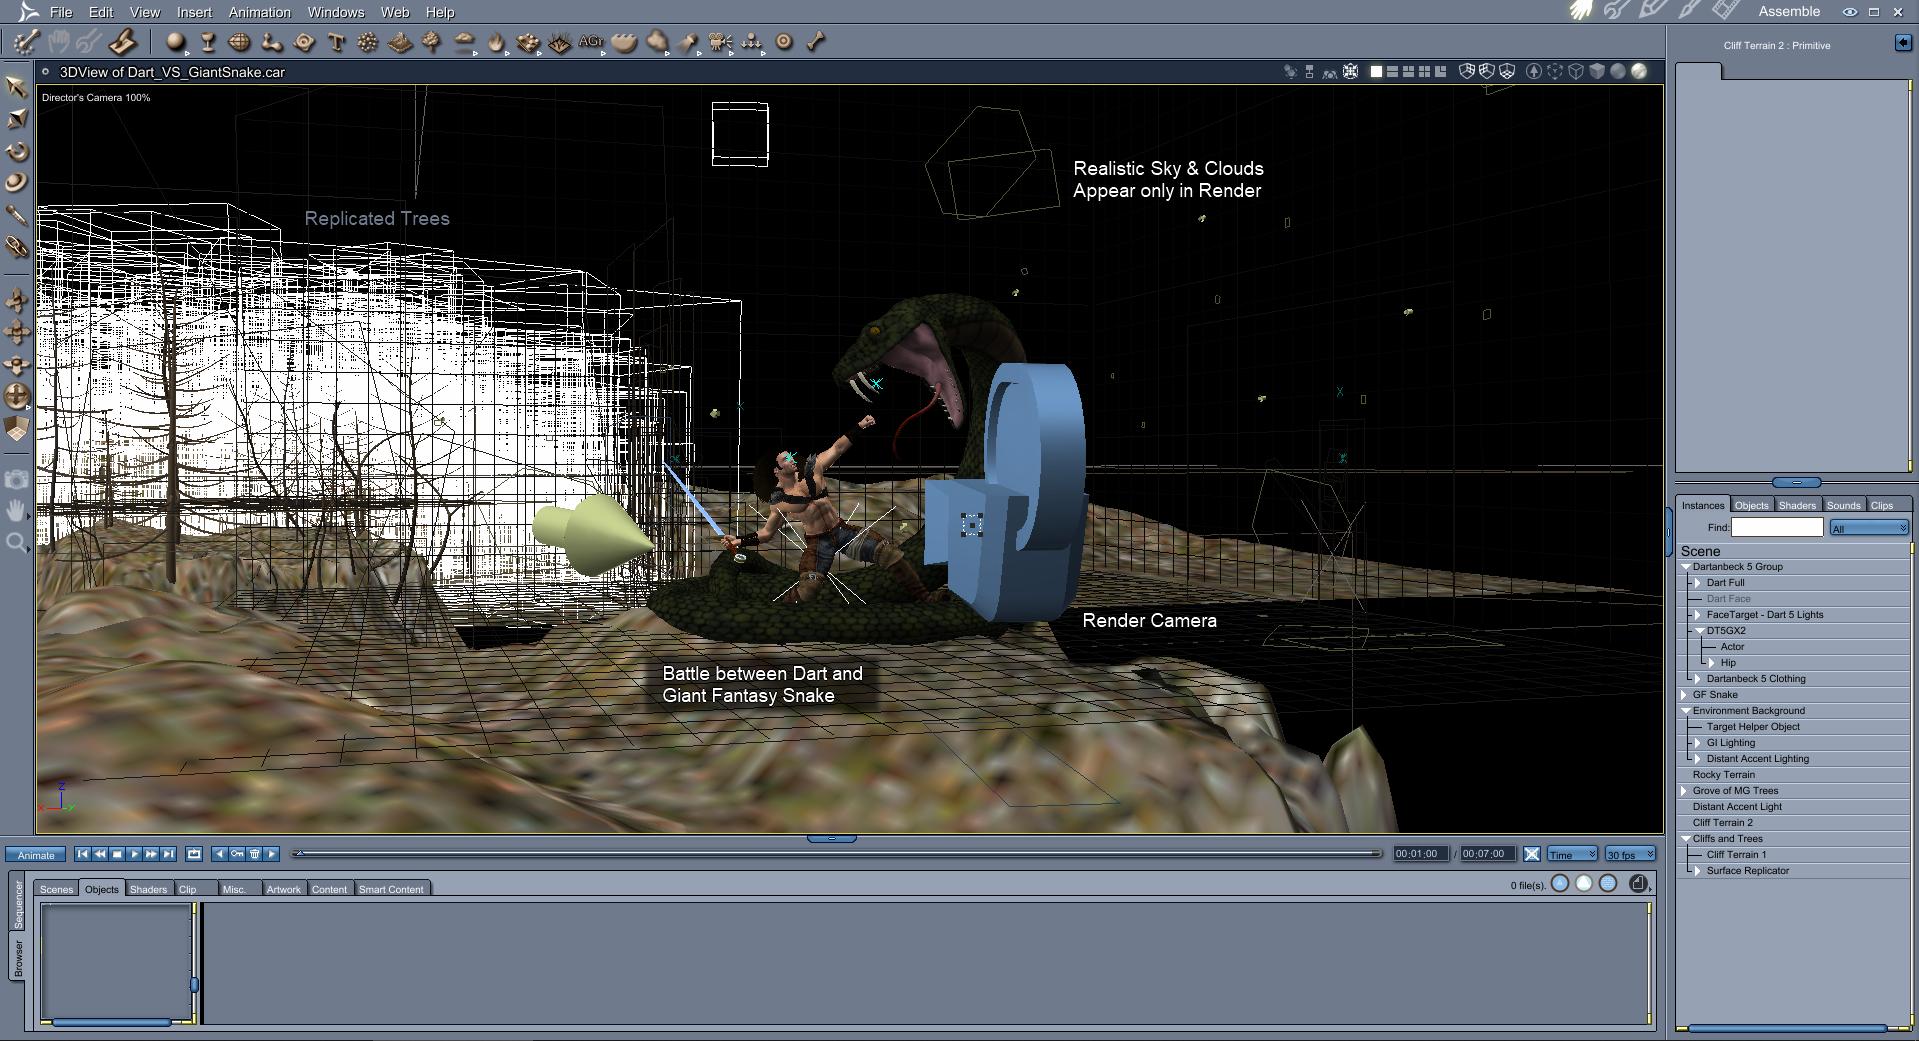Expand the Grove of MG Trees node
Screen dimensions: 1919x1041
(x=1685, y=791)
